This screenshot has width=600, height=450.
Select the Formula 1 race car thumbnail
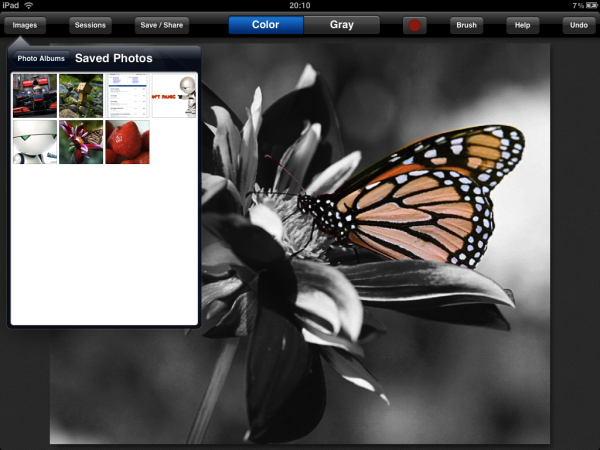coord(34,95)
